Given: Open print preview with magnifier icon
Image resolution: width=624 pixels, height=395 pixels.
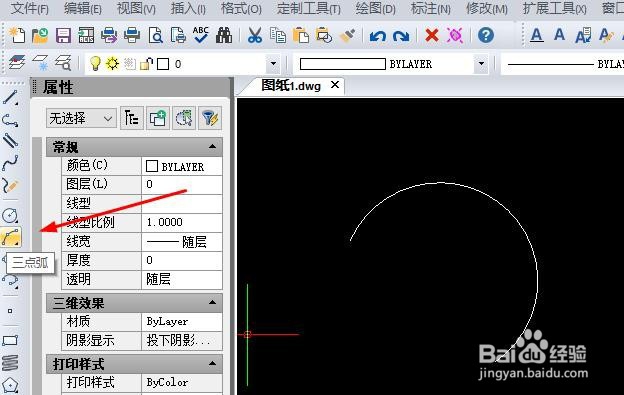Looking at the screenshot, I should 155,35.
